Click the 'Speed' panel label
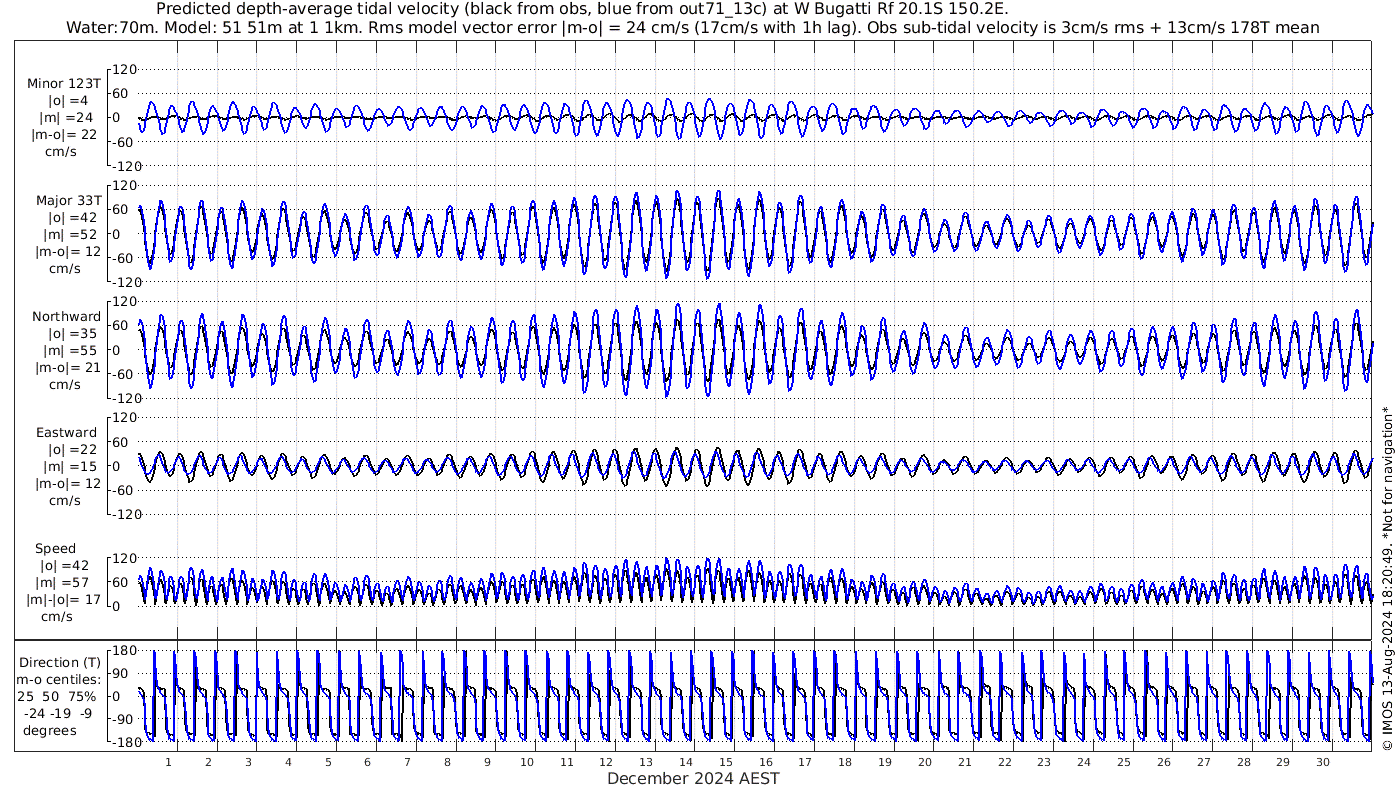Viewport: 1400px width, 800px height. click(55, 549)
